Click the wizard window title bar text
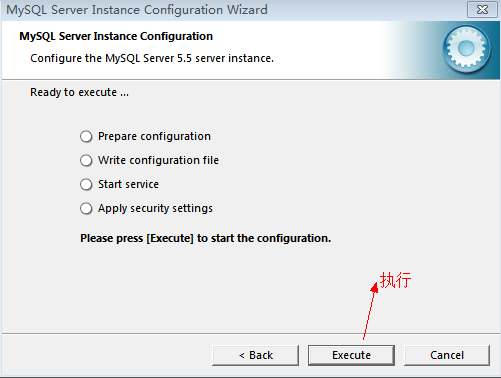 point(137,10)
